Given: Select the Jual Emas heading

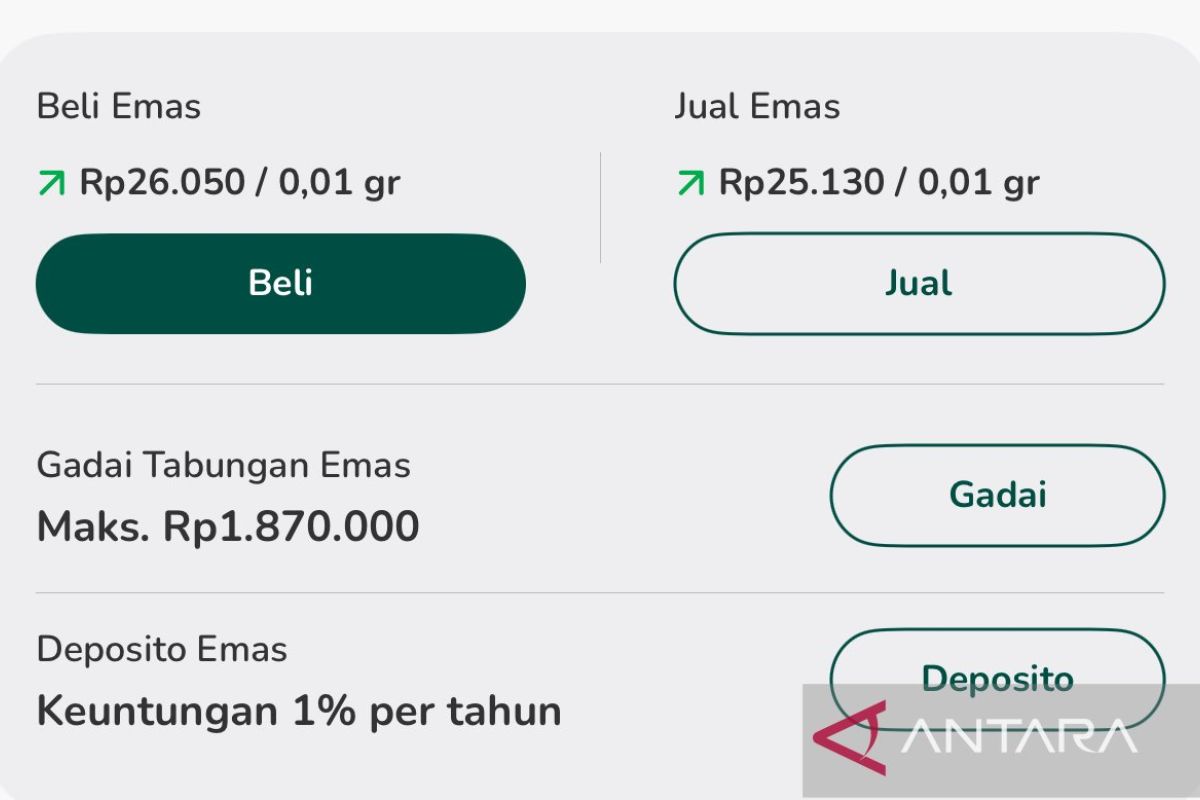Looking at the screenshot, I should [757, 107].
